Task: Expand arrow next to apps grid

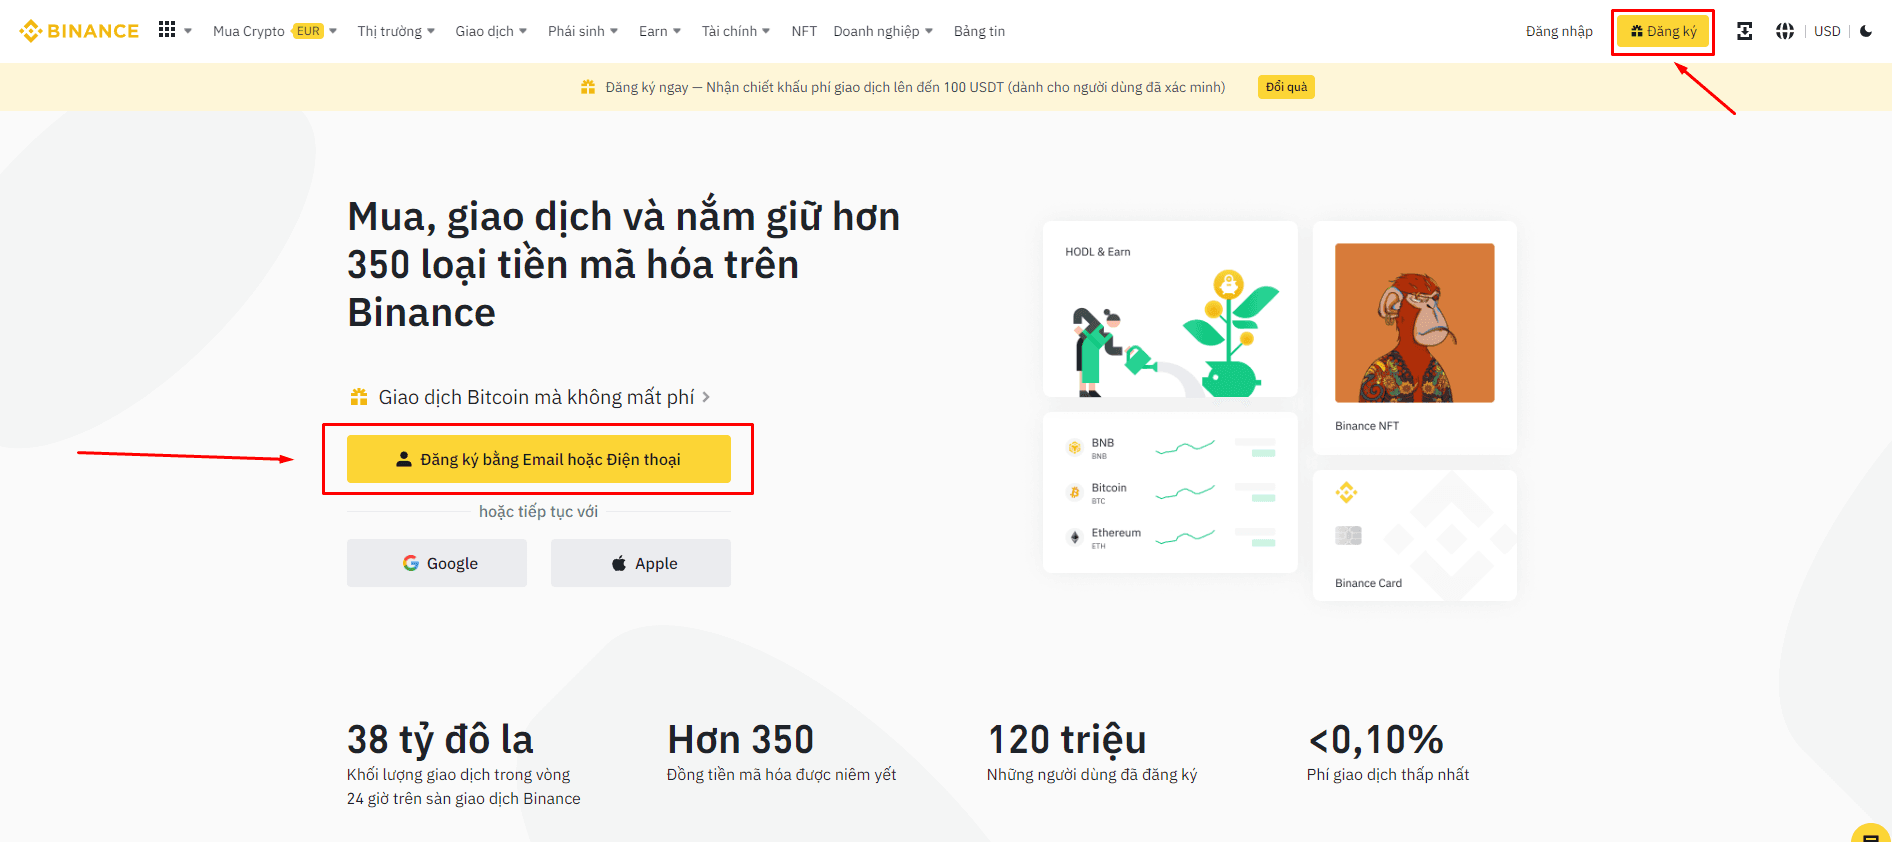Action: coord(188,31)
